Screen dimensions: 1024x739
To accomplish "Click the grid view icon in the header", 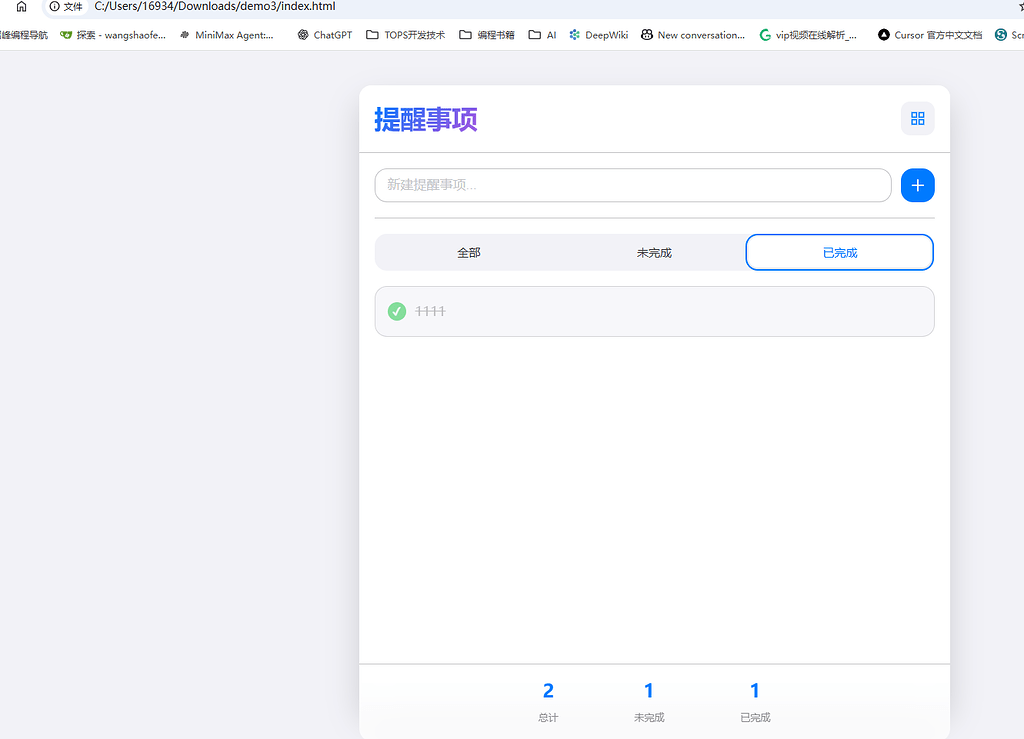I will 918,118.
